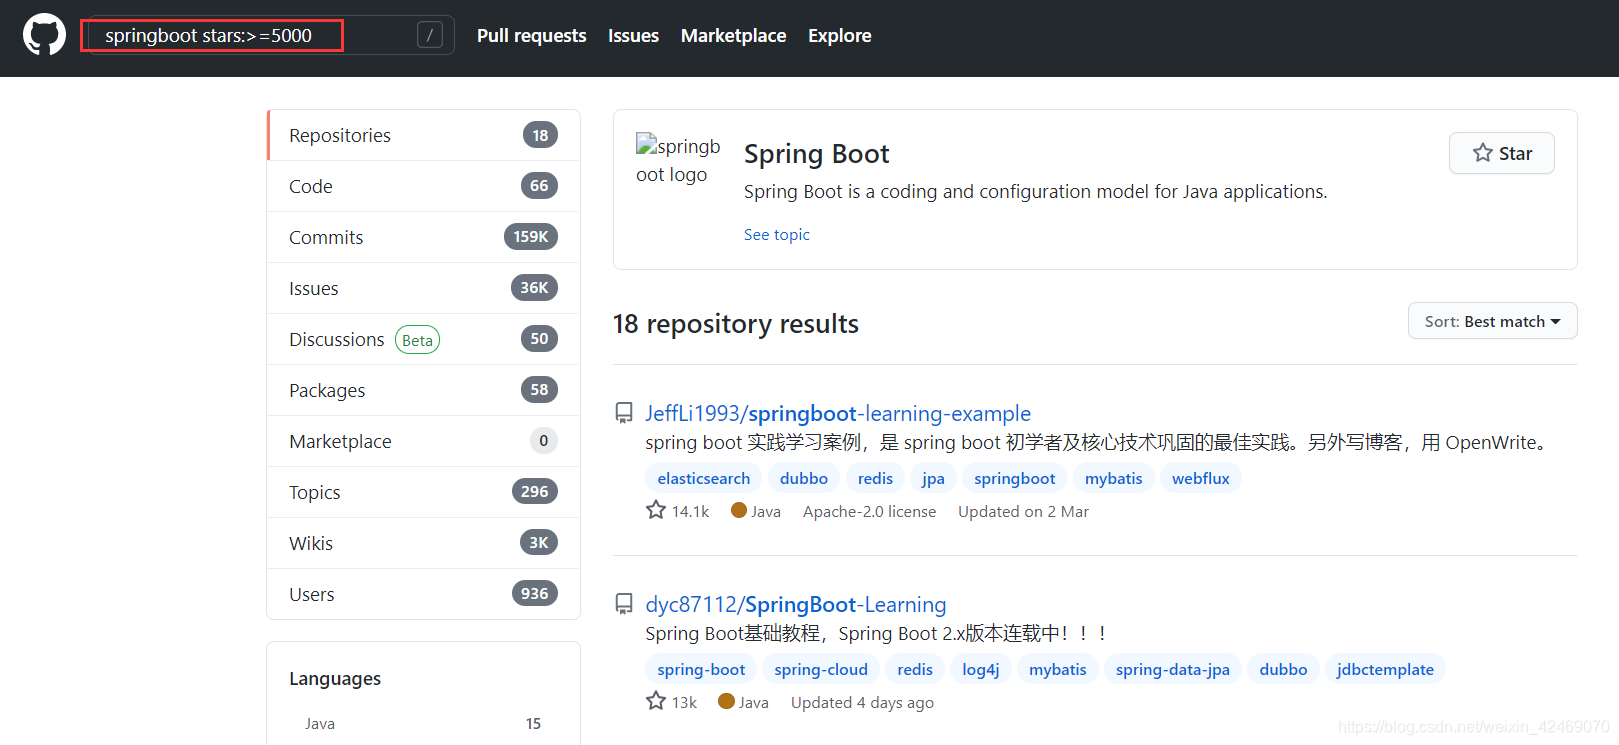Open dyc87112/SpringBoot-Learning repository
This screenshot has width=1619, height=745.
[796, 604]
